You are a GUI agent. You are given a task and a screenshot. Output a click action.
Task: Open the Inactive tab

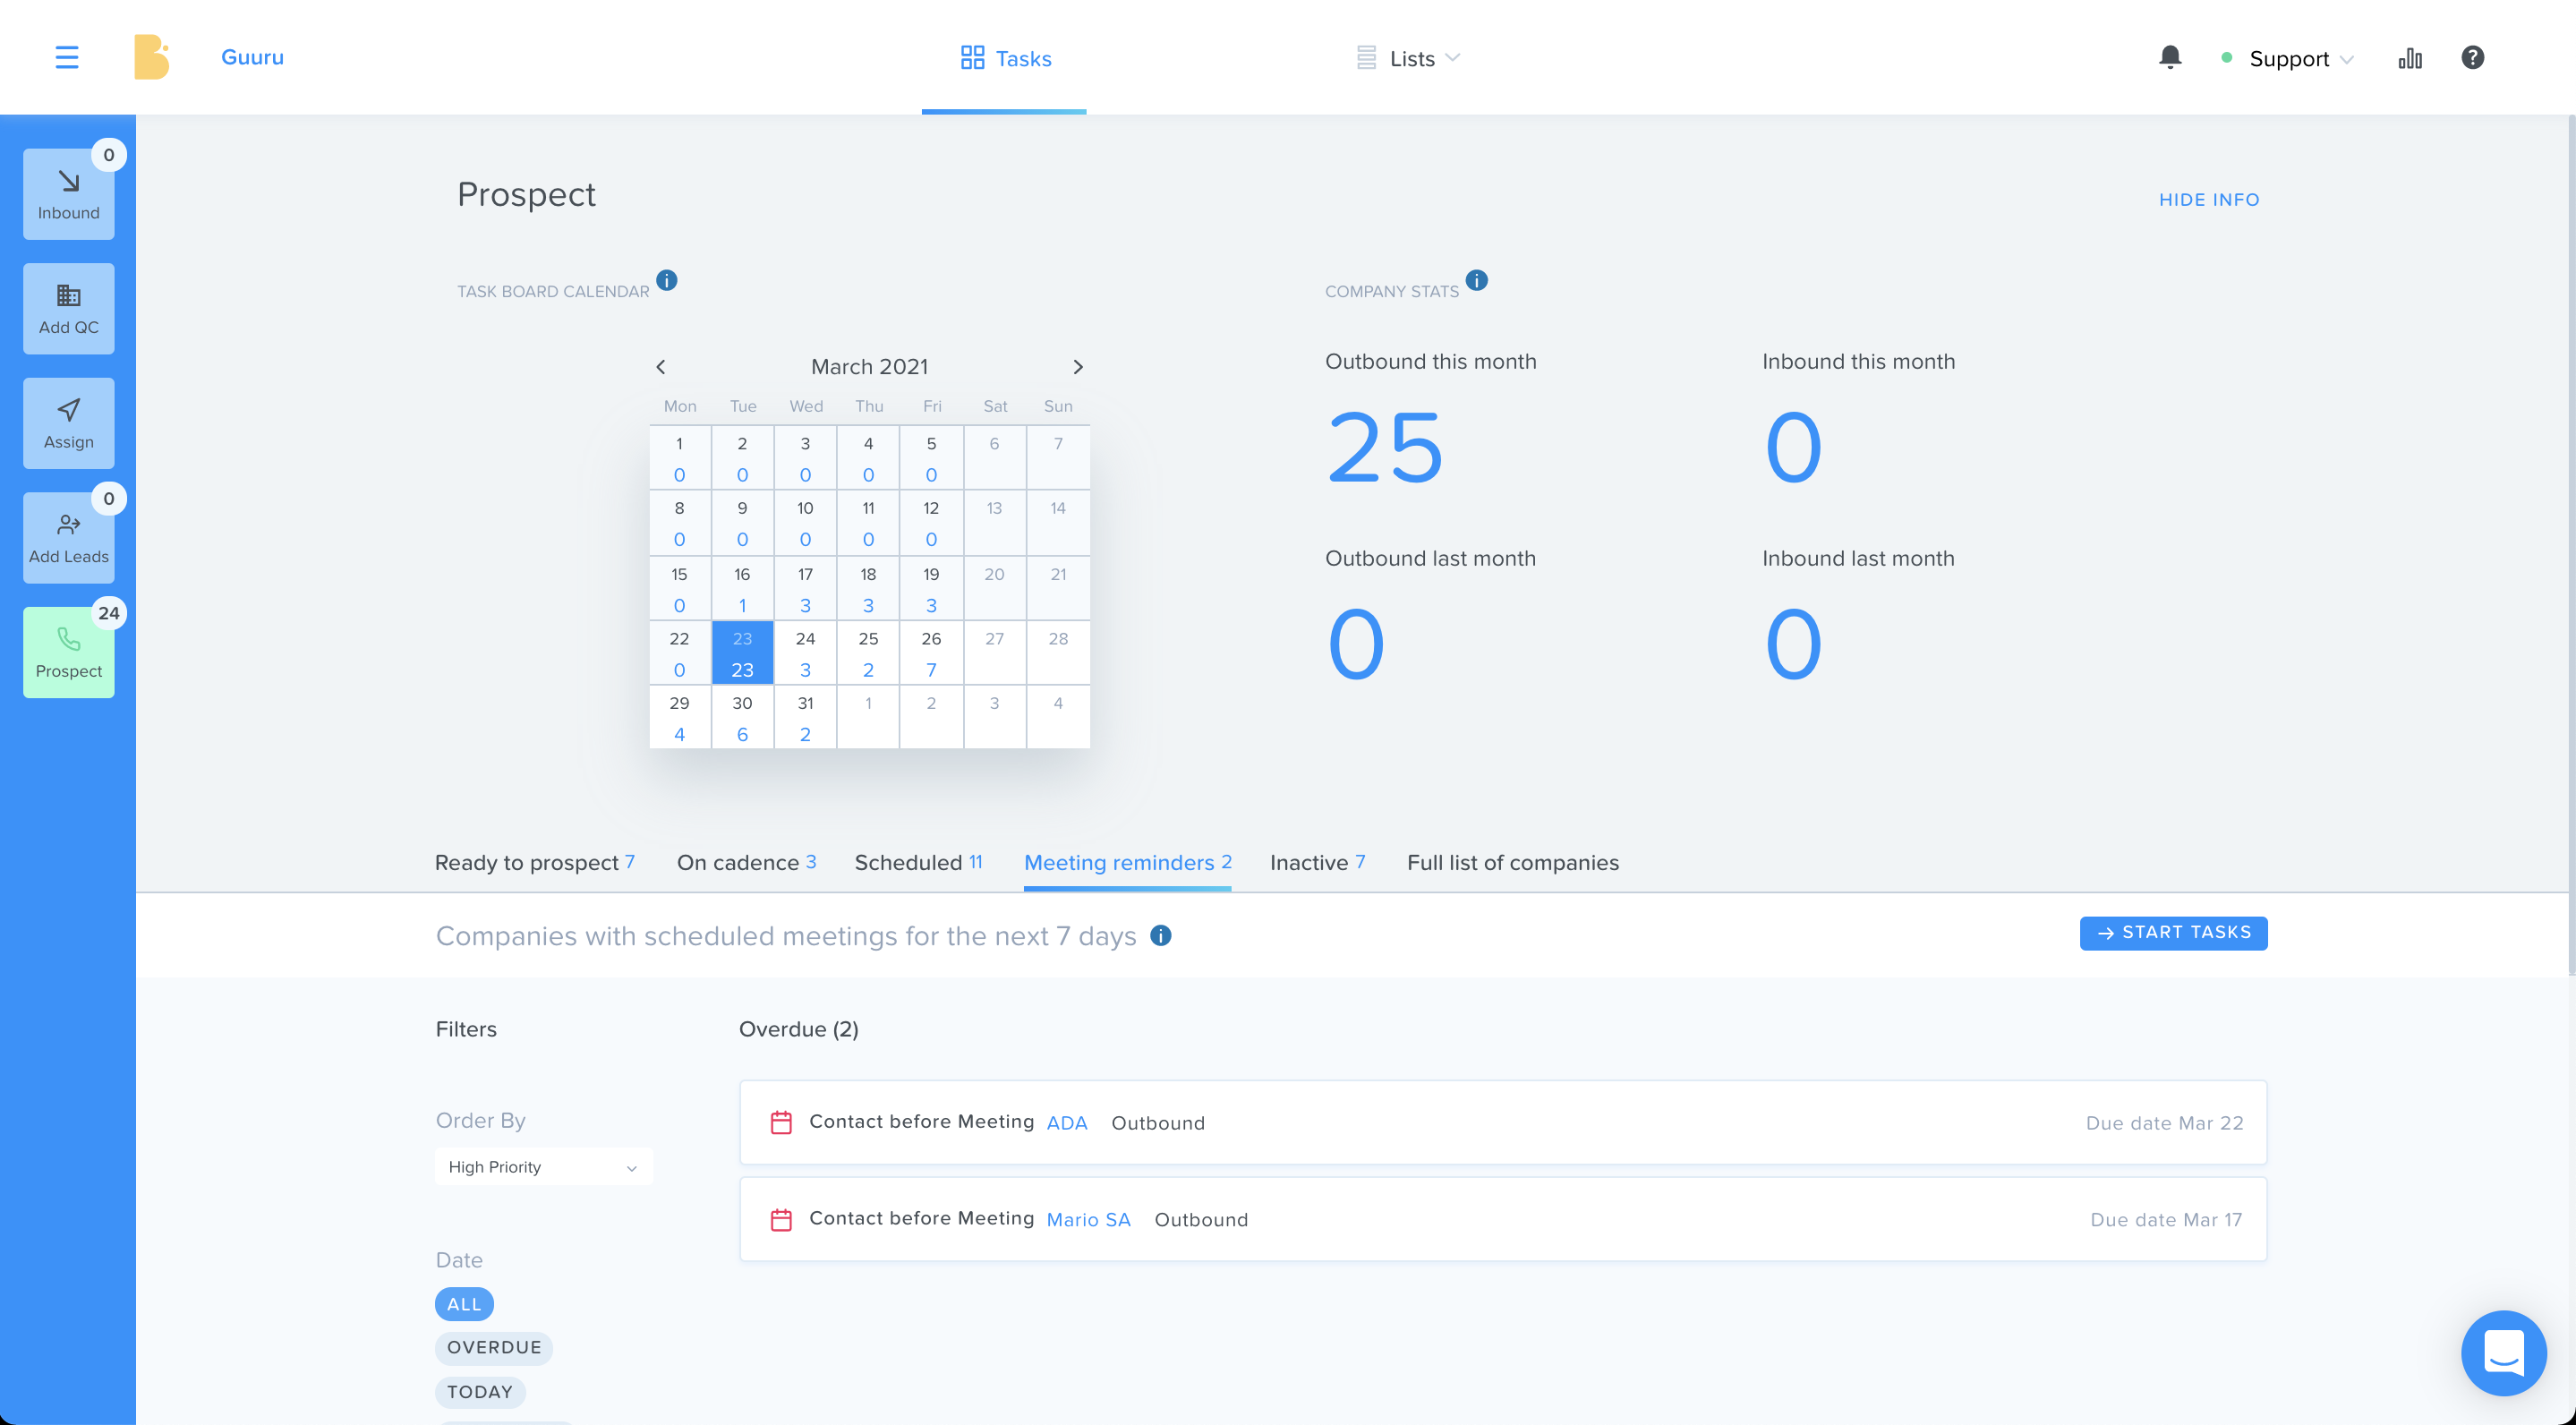pos(1317,863)
